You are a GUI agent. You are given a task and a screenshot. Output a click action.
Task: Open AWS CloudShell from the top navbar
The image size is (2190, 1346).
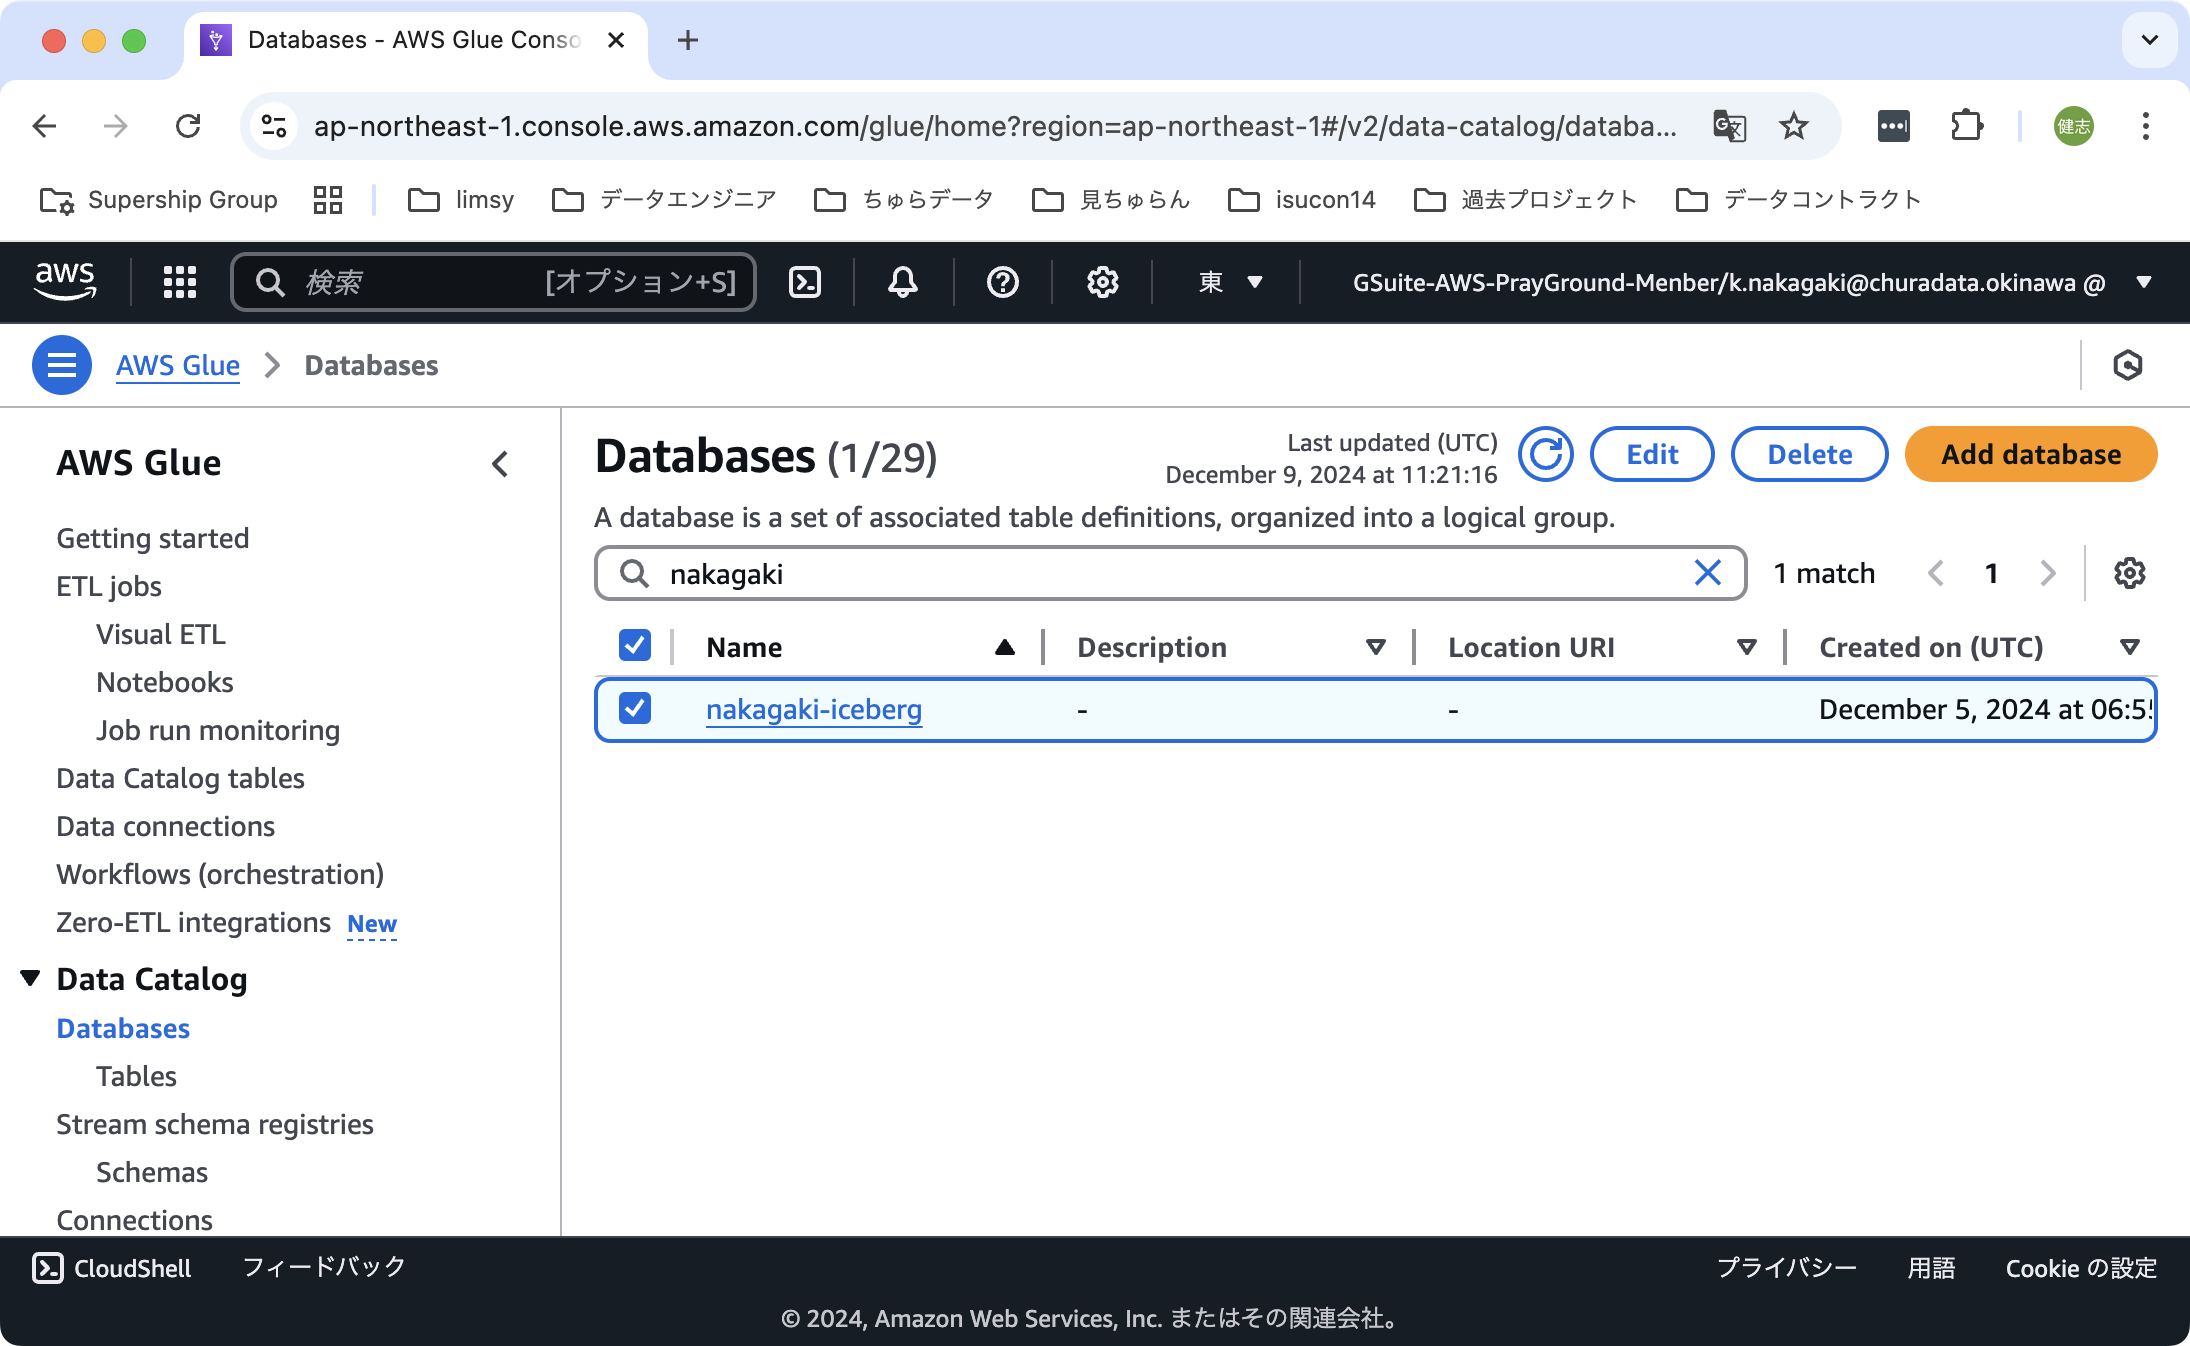805,282
